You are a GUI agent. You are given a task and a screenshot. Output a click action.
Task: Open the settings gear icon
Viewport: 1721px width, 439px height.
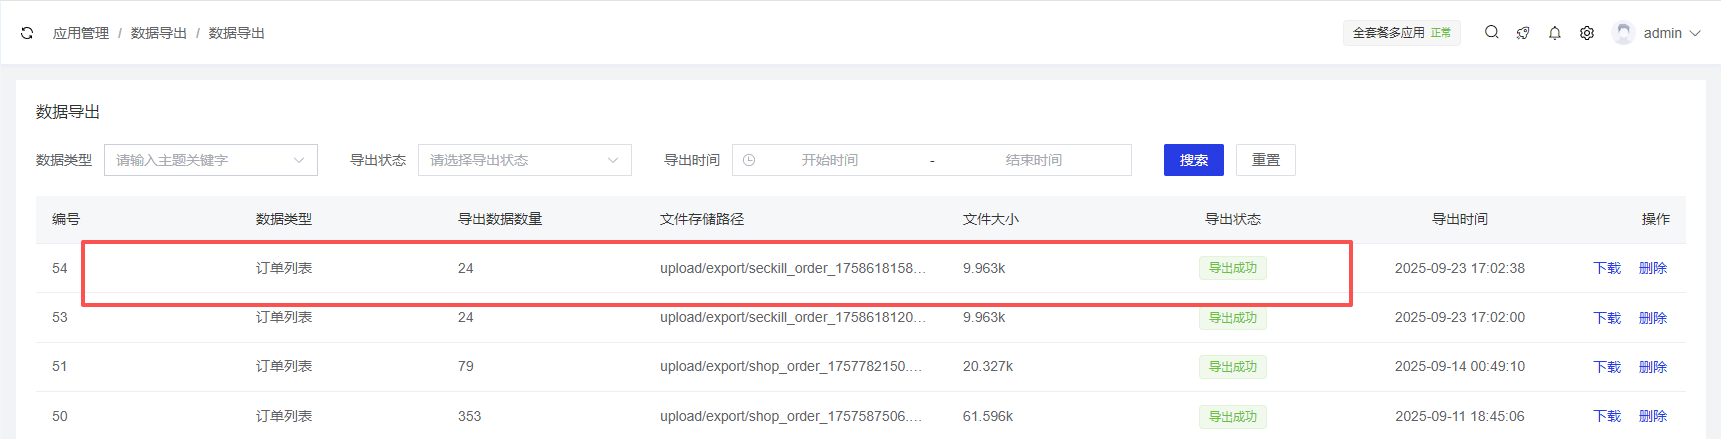pos(1587,33)
